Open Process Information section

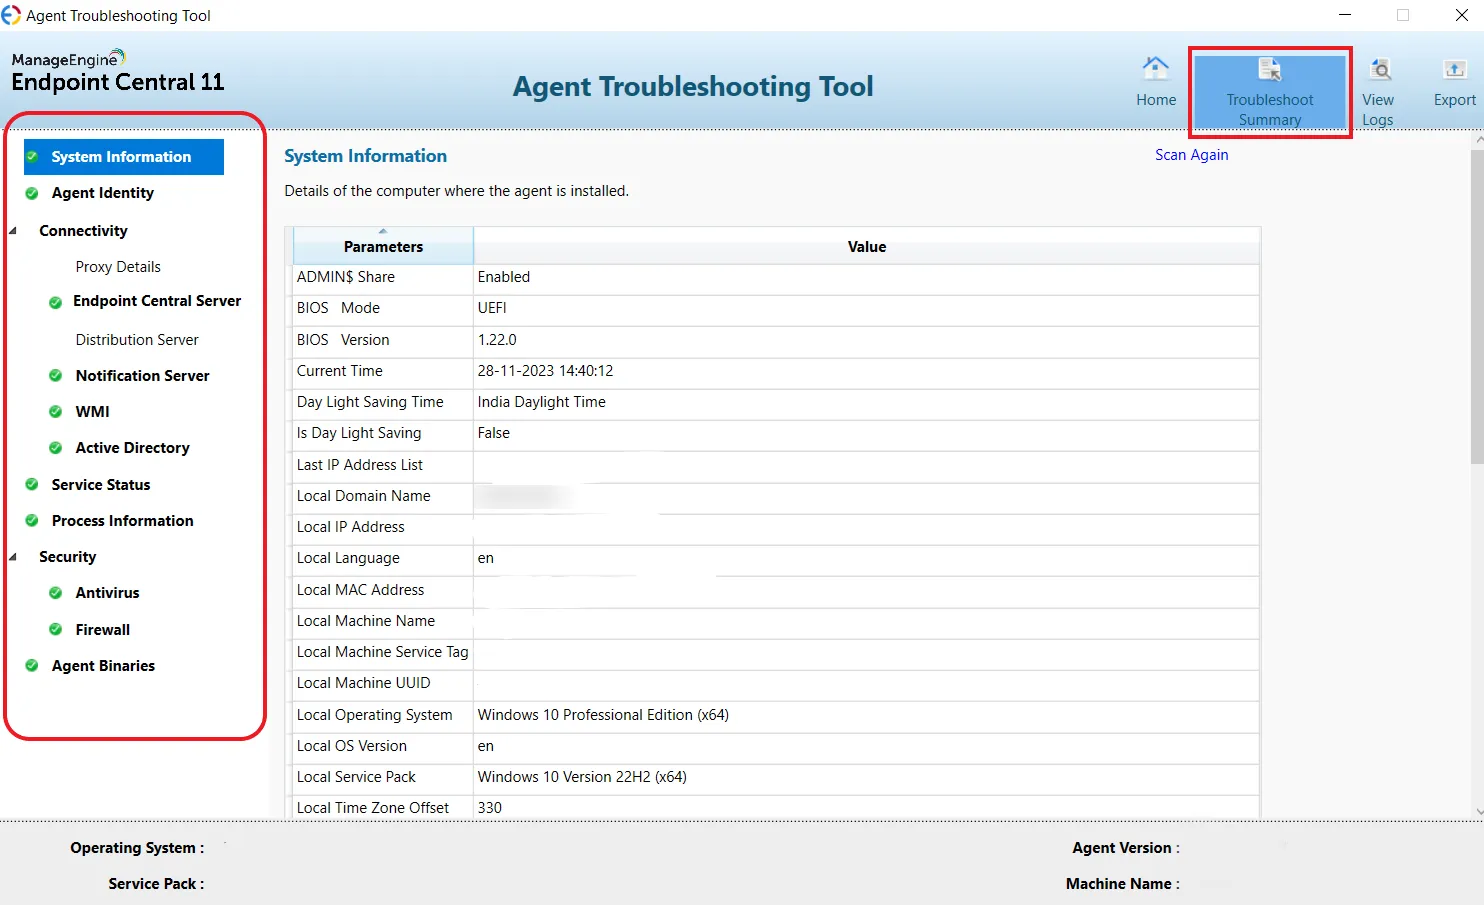pyautogui.click(x=123, y=521)
